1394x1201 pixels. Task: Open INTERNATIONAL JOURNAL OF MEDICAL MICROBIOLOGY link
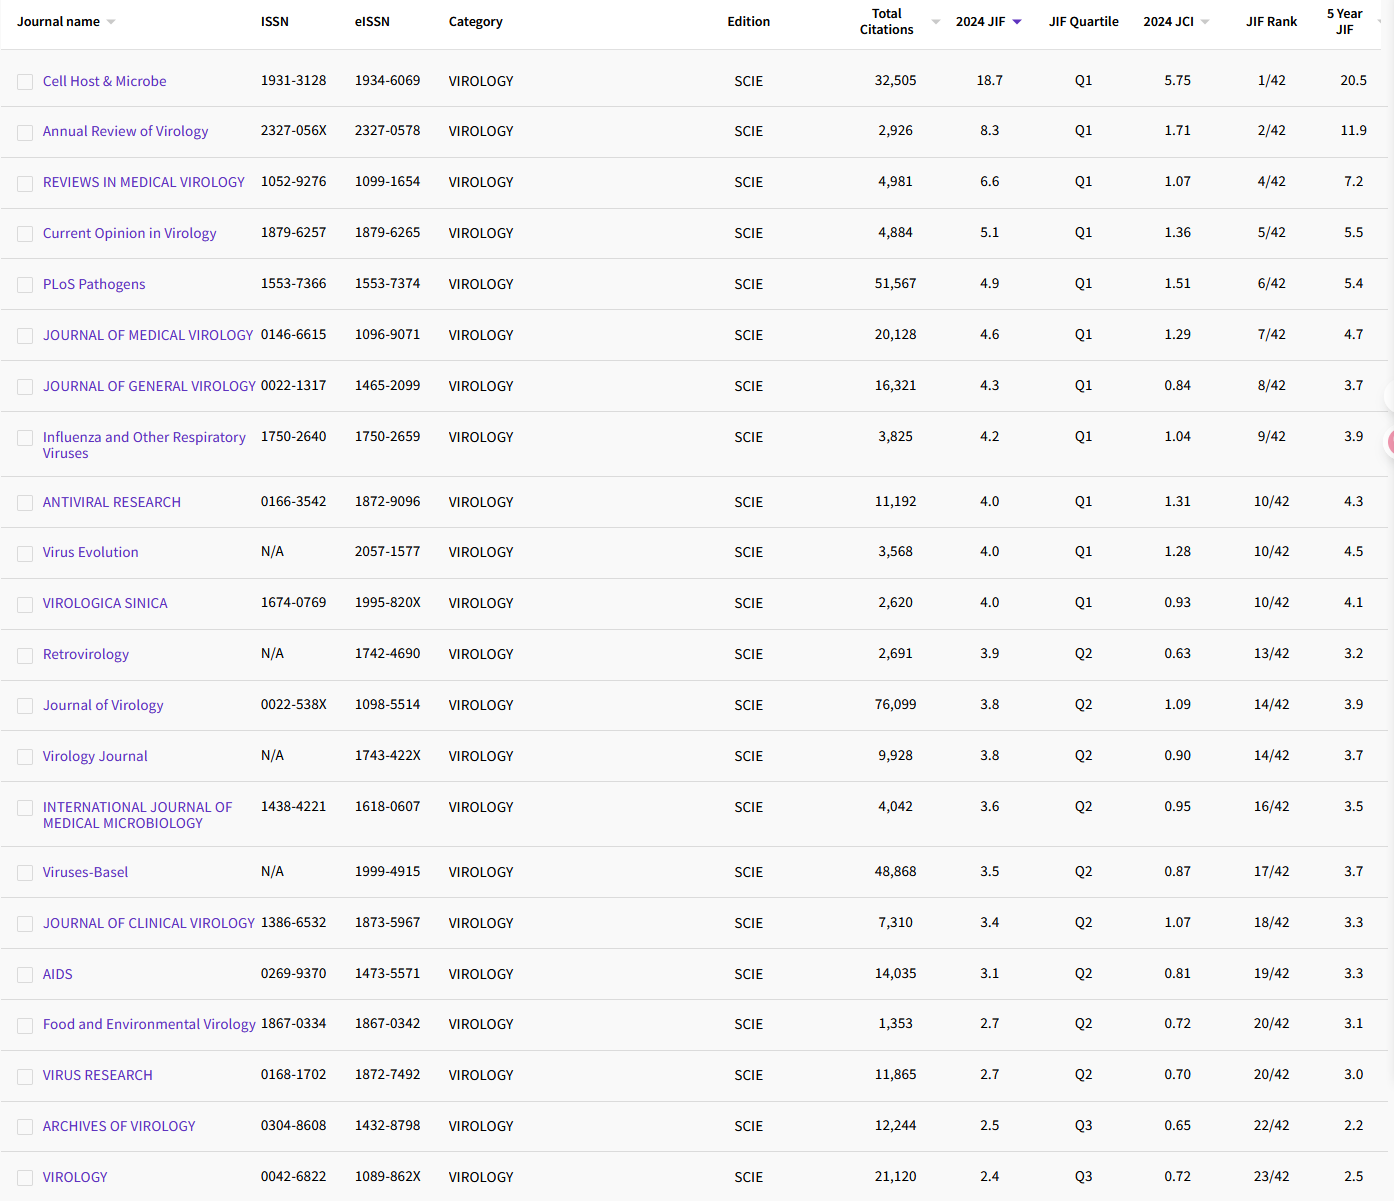(137, 815)
